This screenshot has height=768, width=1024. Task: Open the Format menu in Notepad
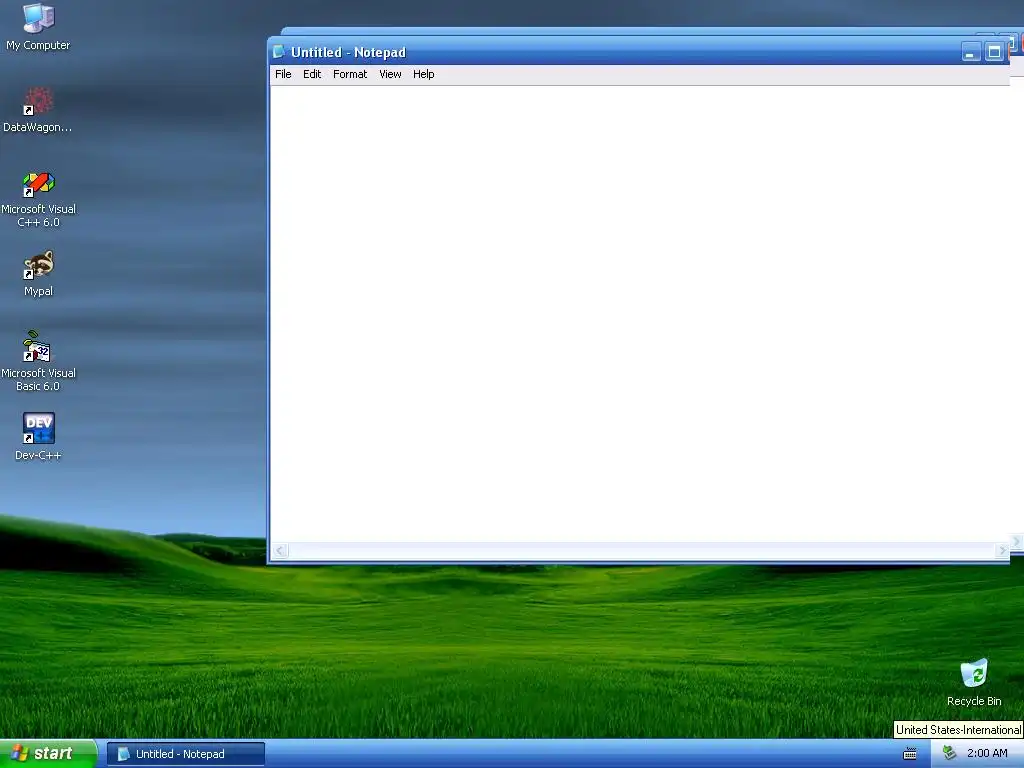pyautogui.click(x=350, y=74)
